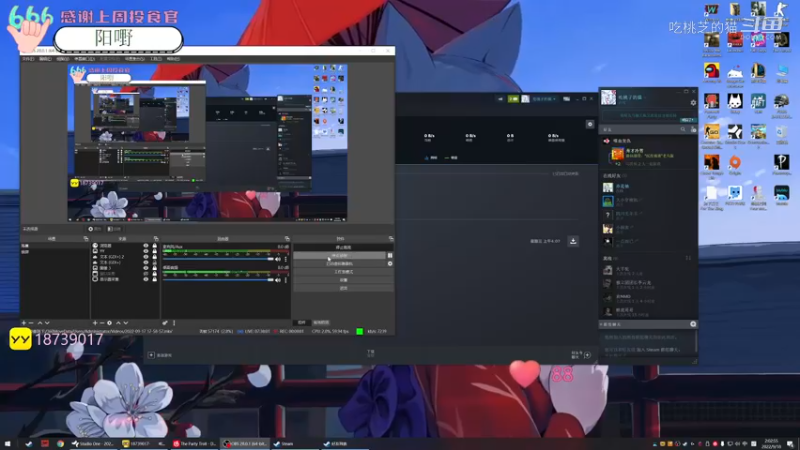Open OBS 工具(T) menu
The width and height of the screenshot is (800, 450).
pos(156,59)
